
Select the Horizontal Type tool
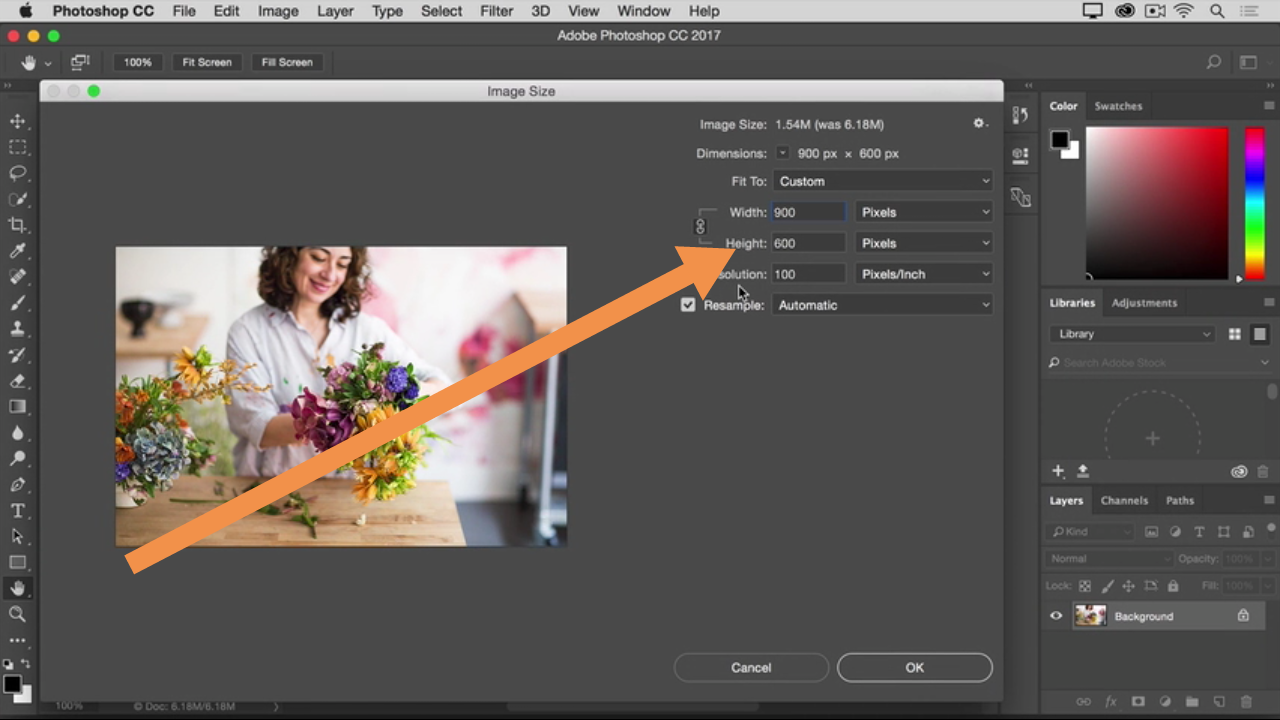pyautogui.click(x=17, y=511)
